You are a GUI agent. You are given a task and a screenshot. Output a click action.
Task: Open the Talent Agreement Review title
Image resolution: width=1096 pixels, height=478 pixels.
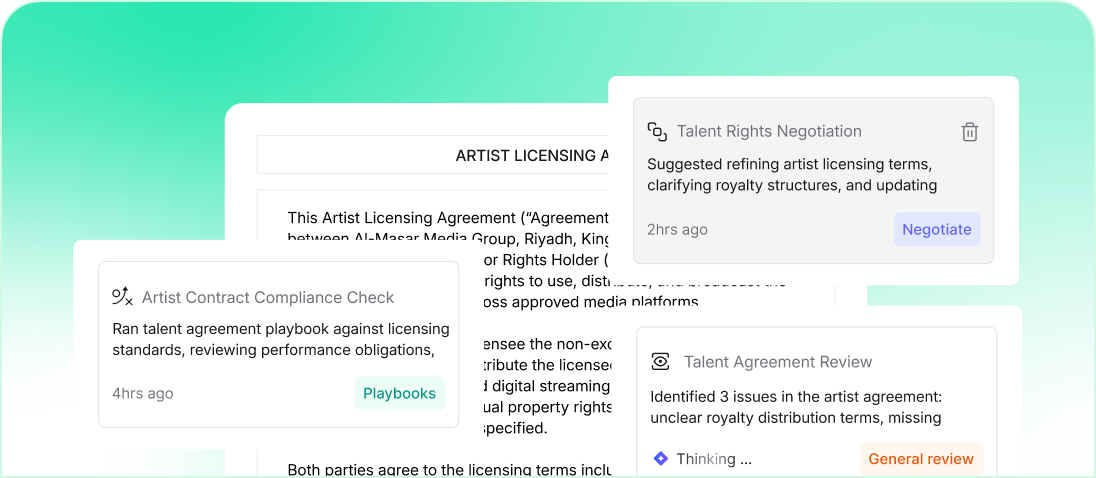click(x=778, y=362)
